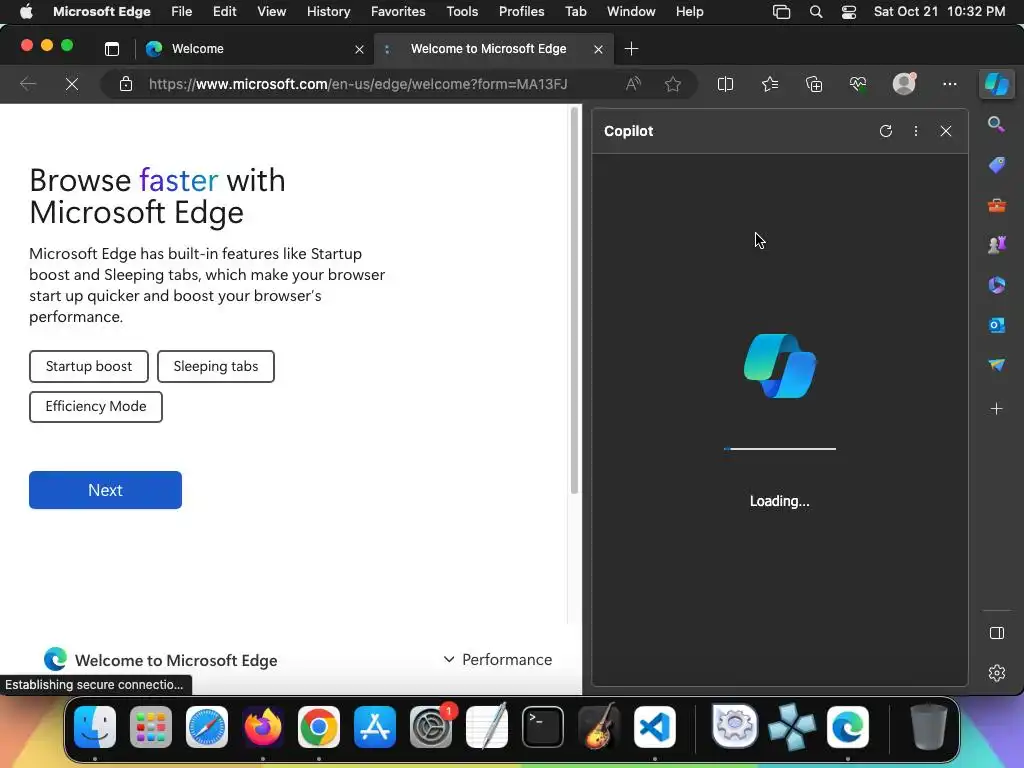Click the Read aloud icon
Screen dimensions: 1024x768
633,84
